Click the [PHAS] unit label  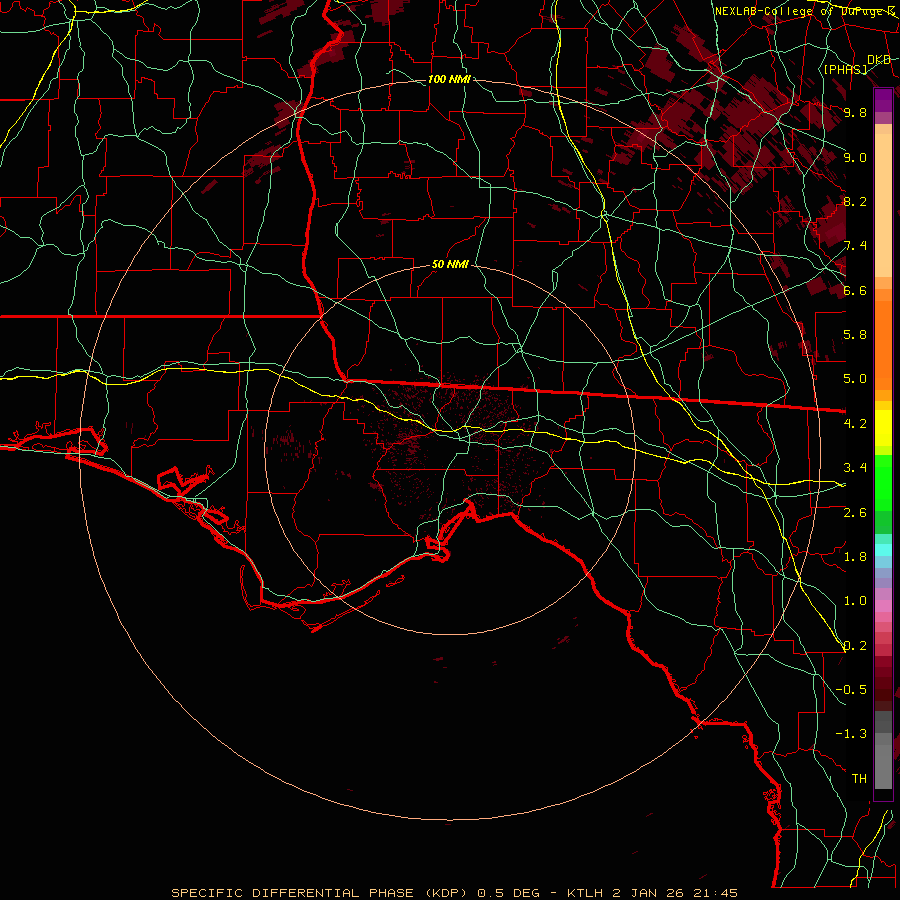pyautogui.click(x=845, y=69)
